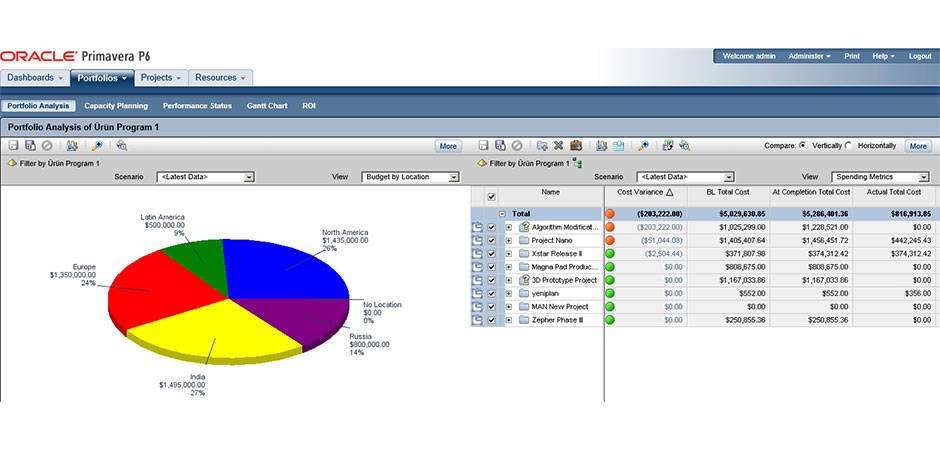The width and height of the screenshot is (940, 450).
Task: Click the magnifier search icon in right pane toolbar
Action: pyautogui.click(x=643, y=146)
